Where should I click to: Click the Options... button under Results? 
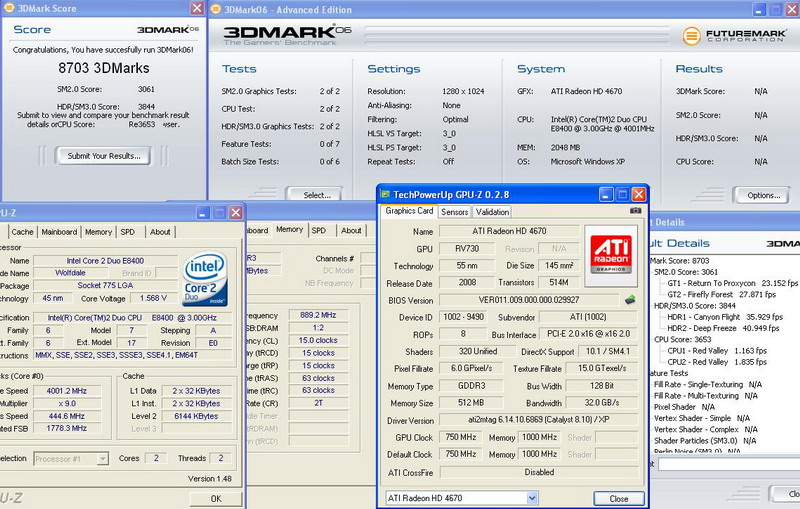click(x=763, y=195)
